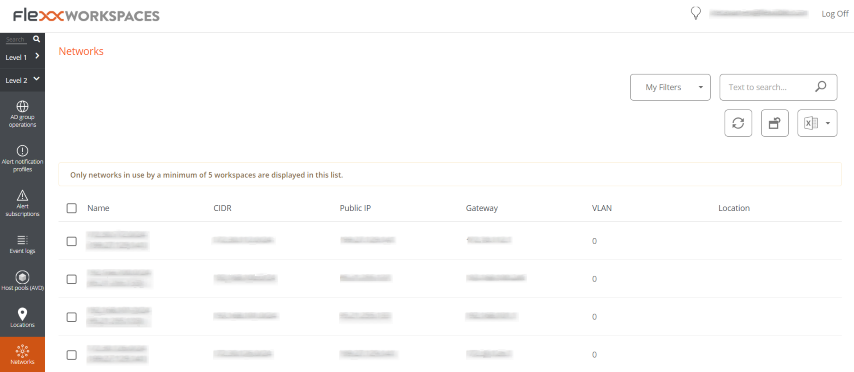Check the fourth network row checkbox
854x372 pixels.
[71, 355]
